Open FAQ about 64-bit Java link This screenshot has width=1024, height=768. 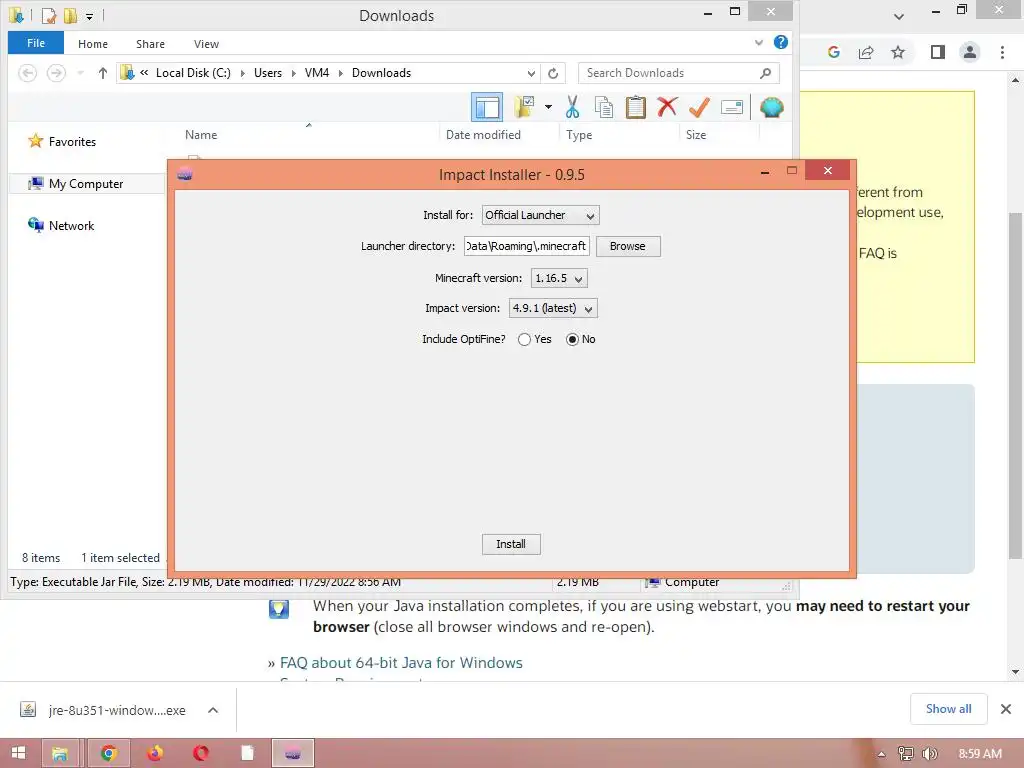401,663
